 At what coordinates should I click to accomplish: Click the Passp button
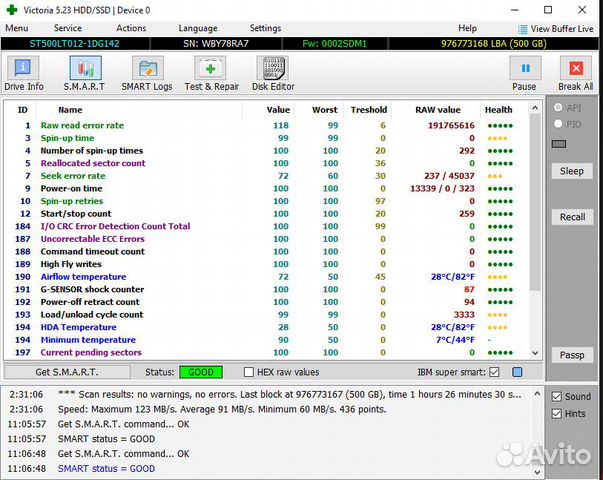point(572,355)
